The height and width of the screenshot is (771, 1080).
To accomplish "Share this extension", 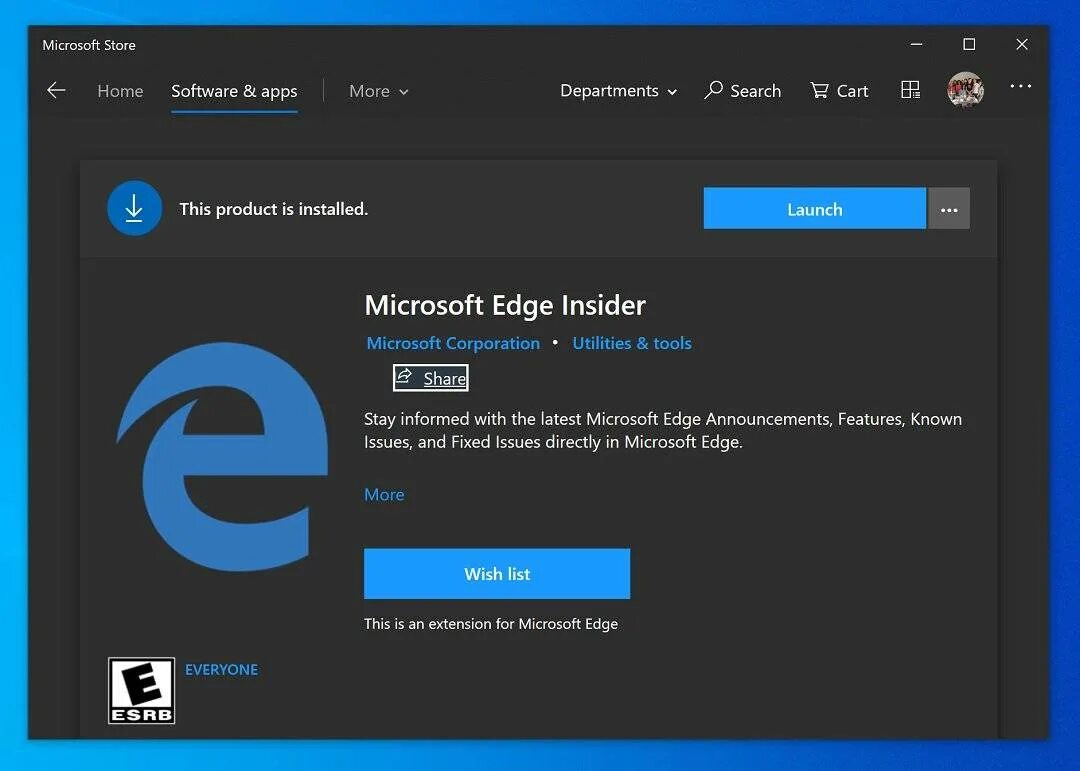I will point(430,378).
